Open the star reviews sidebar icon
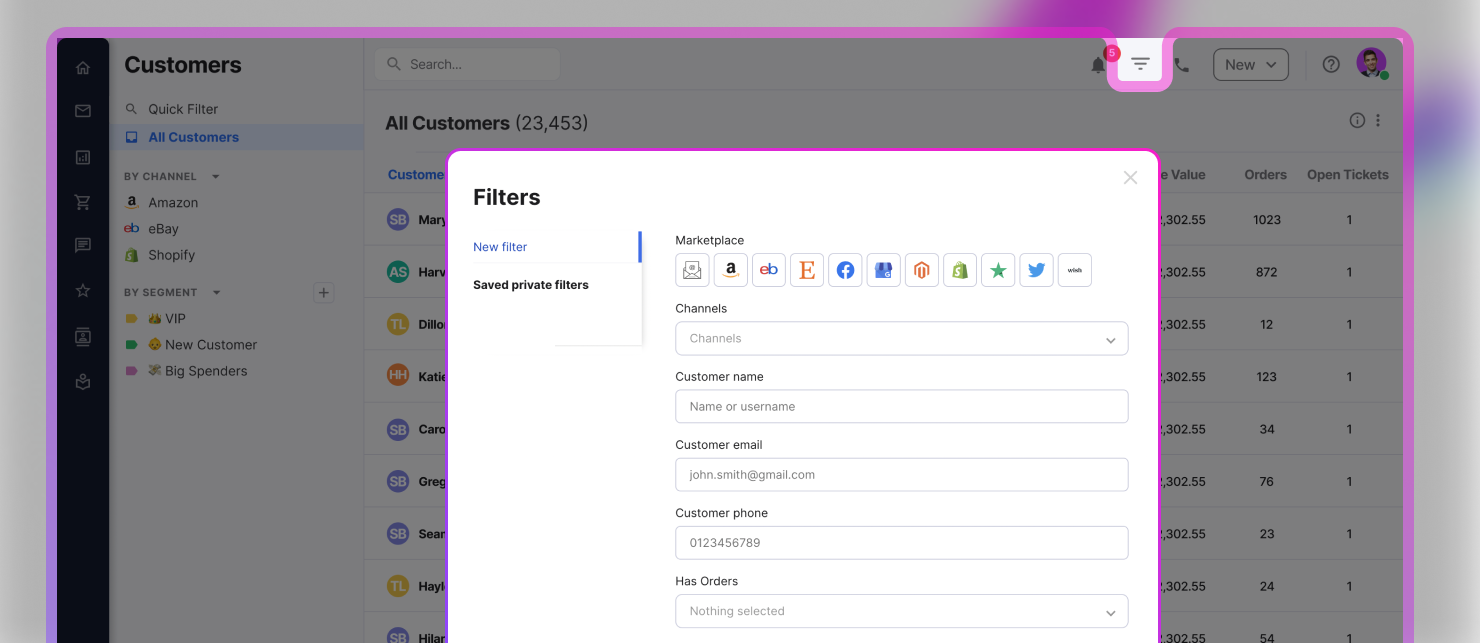 pyautogui.click(x=83, y=291)
